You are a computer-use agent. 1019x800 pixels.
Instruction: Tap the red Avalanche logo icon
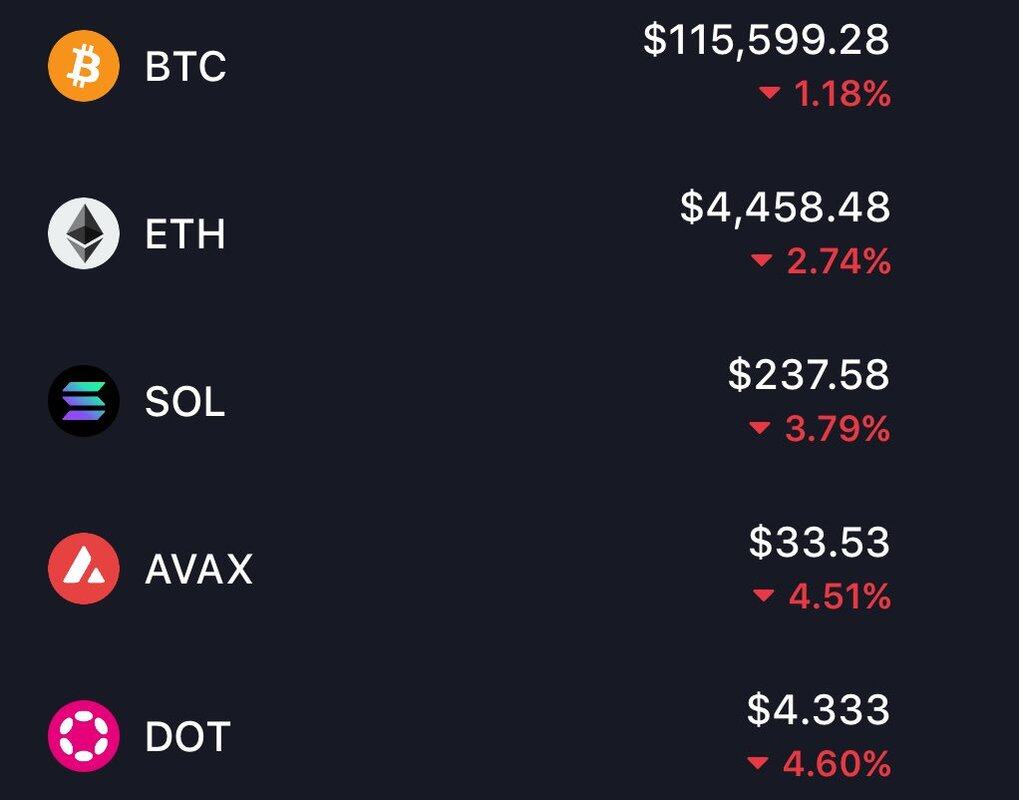pos(84,569)
